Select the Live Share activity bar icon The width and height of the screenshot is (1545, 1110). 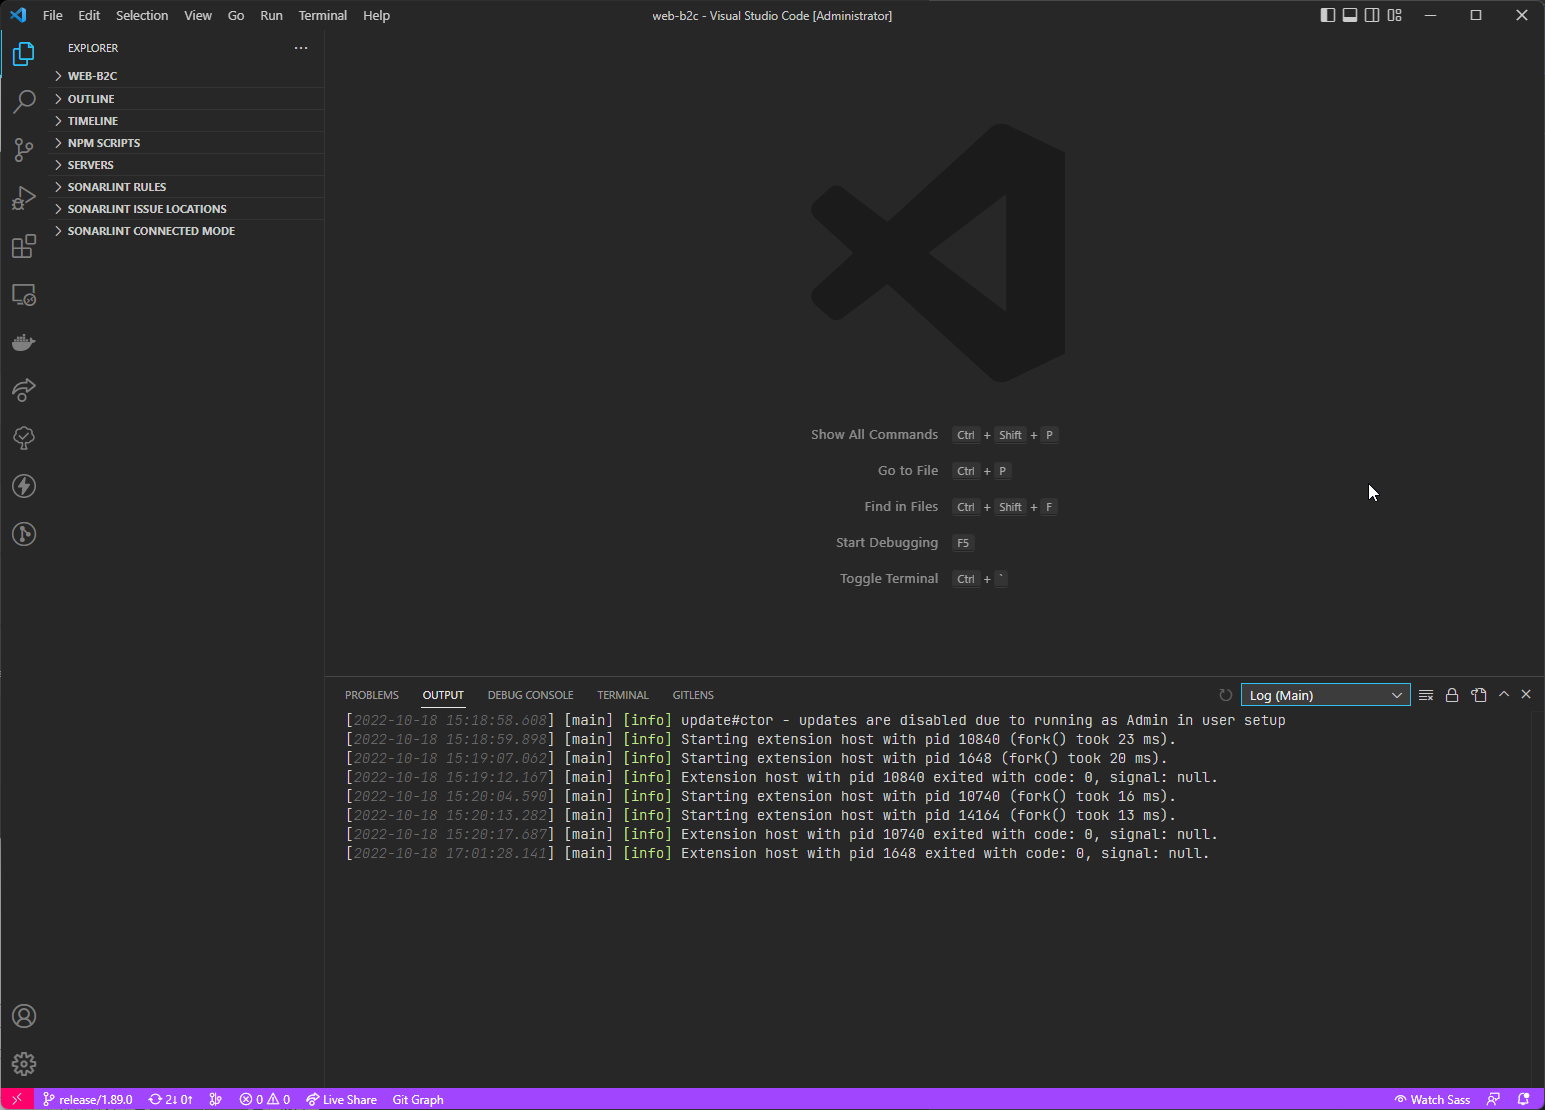23,390
